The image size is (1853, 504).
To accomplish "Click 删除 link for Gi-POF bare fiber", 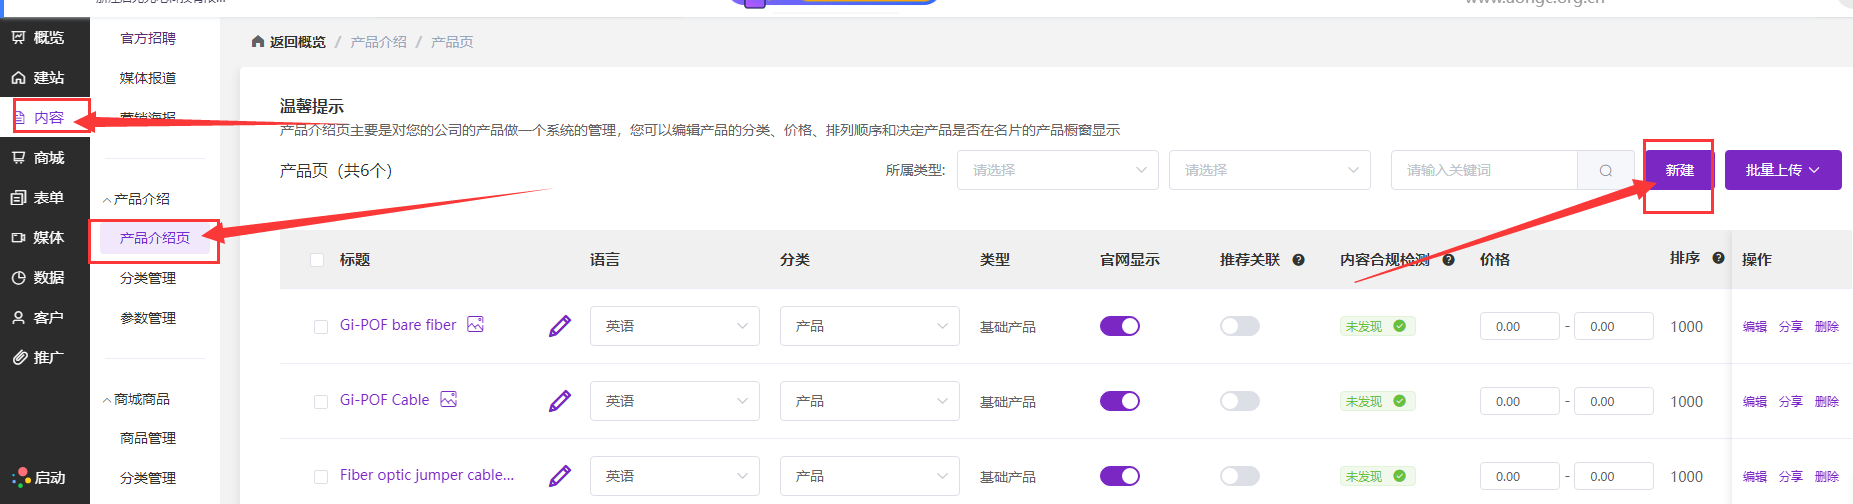I will pyautogui.click(x=1826, y=327).
